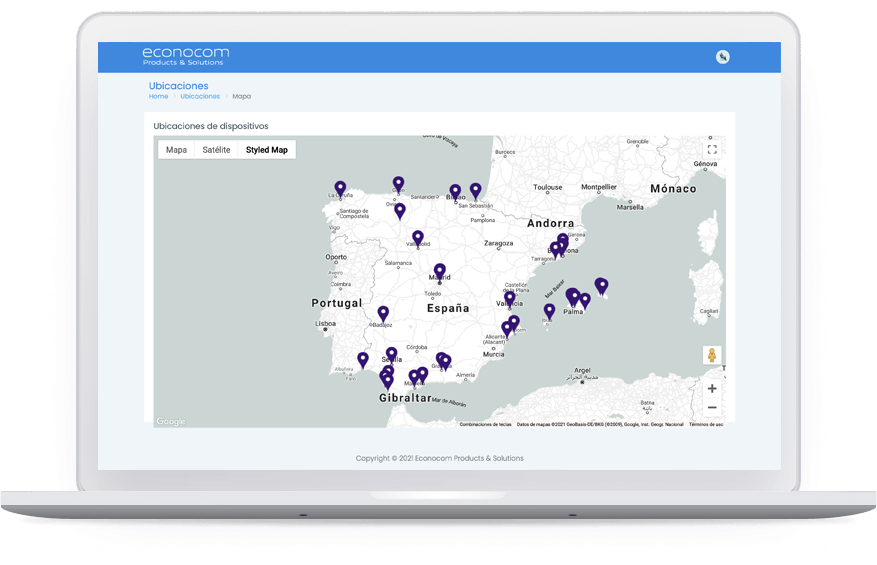Select the Styled Map view
The width and height of the screenshot is (877, 565).
(x=266, y=150)
